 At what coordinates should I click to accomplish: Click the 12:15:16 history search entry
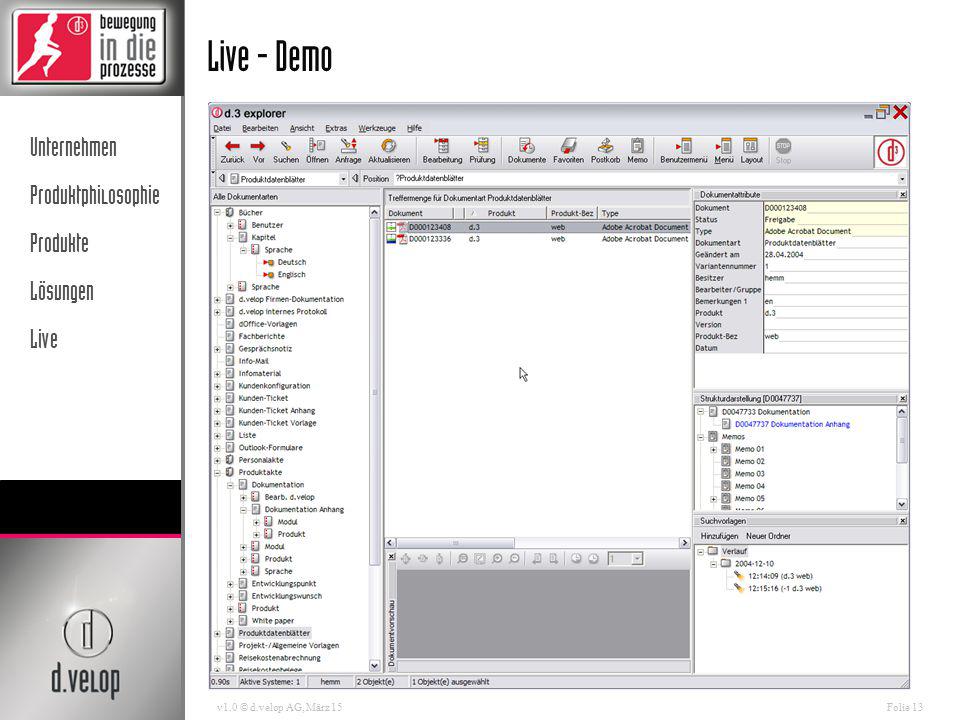[784, 588]
